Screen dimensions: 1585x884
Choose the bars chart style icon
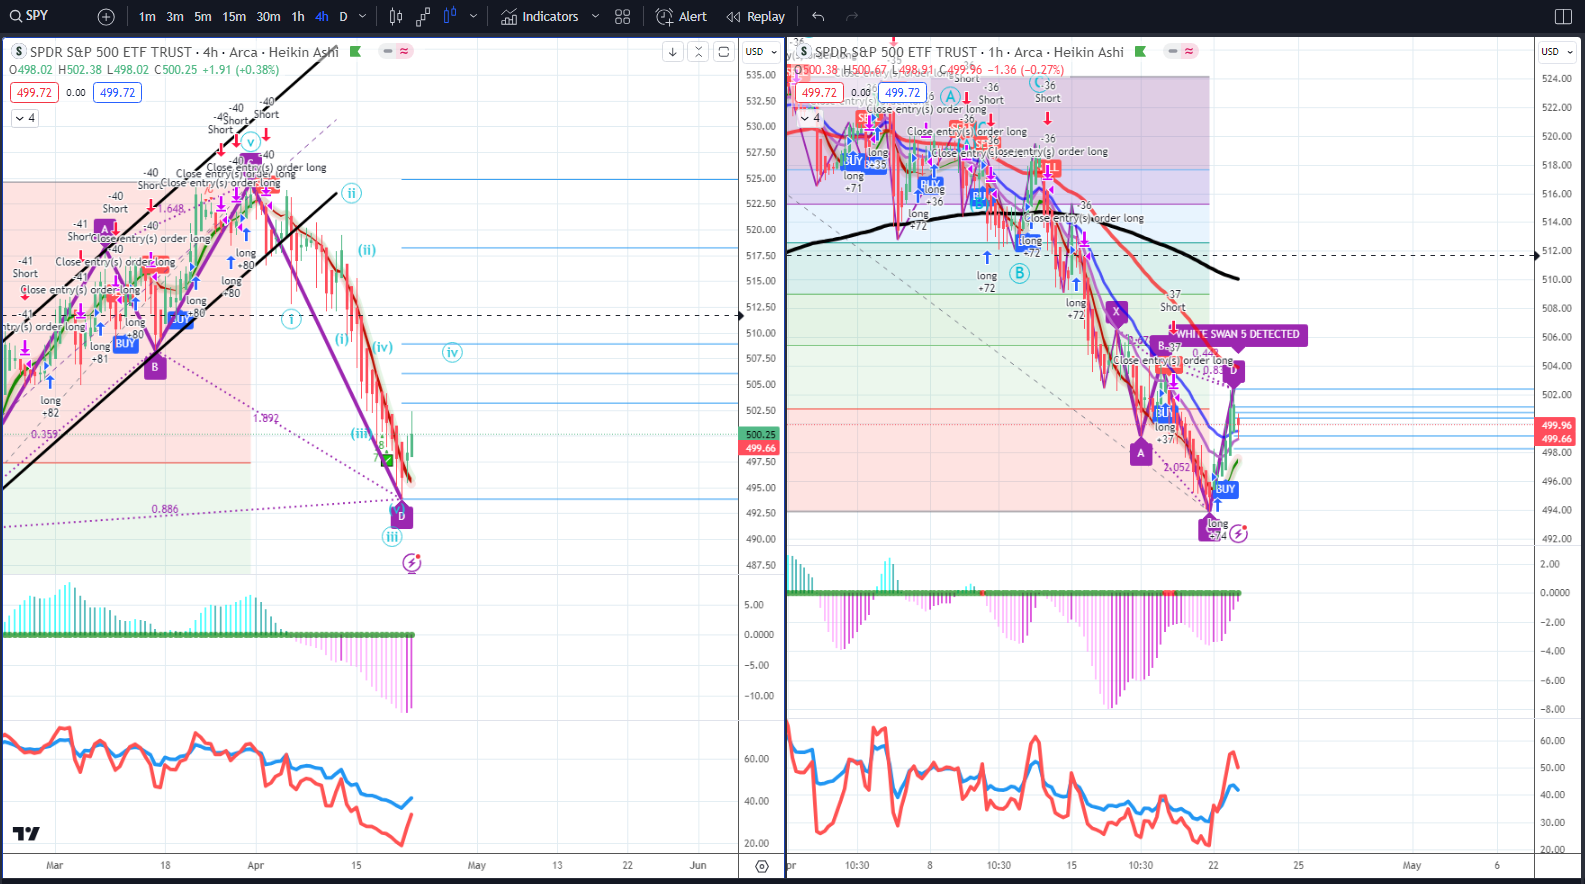[396, 17]
